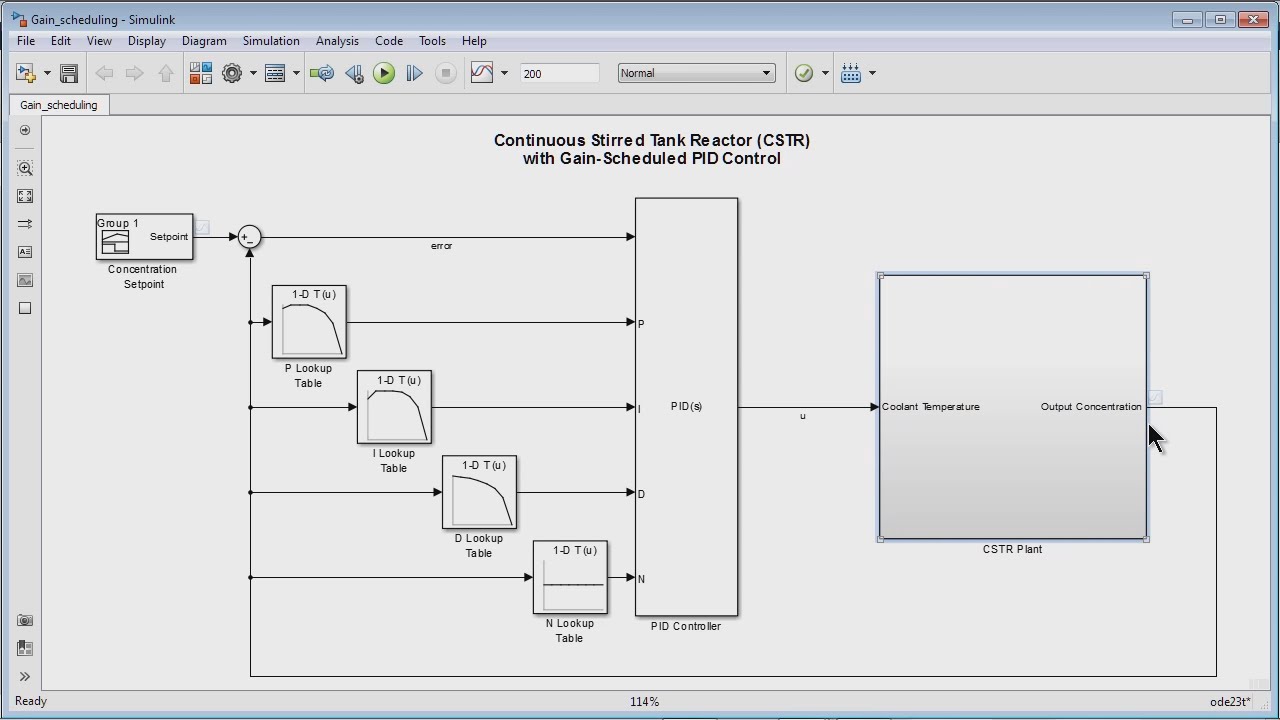Select the N Lookup Table block
Image resolution: width=1280 pixels, height=720 pixels.
pyautogui.click(x=570, y=577)
